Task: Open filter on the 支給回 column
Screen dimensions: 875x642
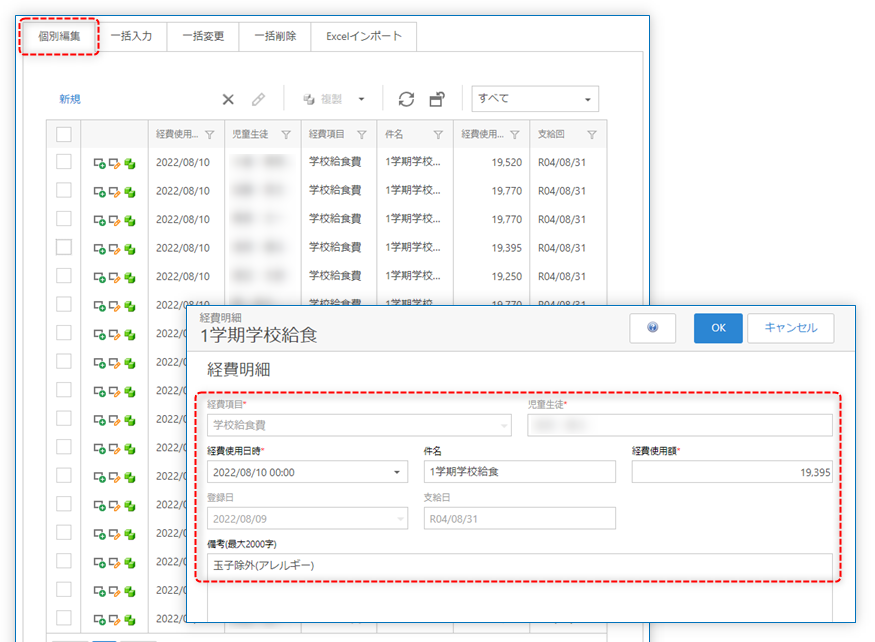Action: point(592,135)
